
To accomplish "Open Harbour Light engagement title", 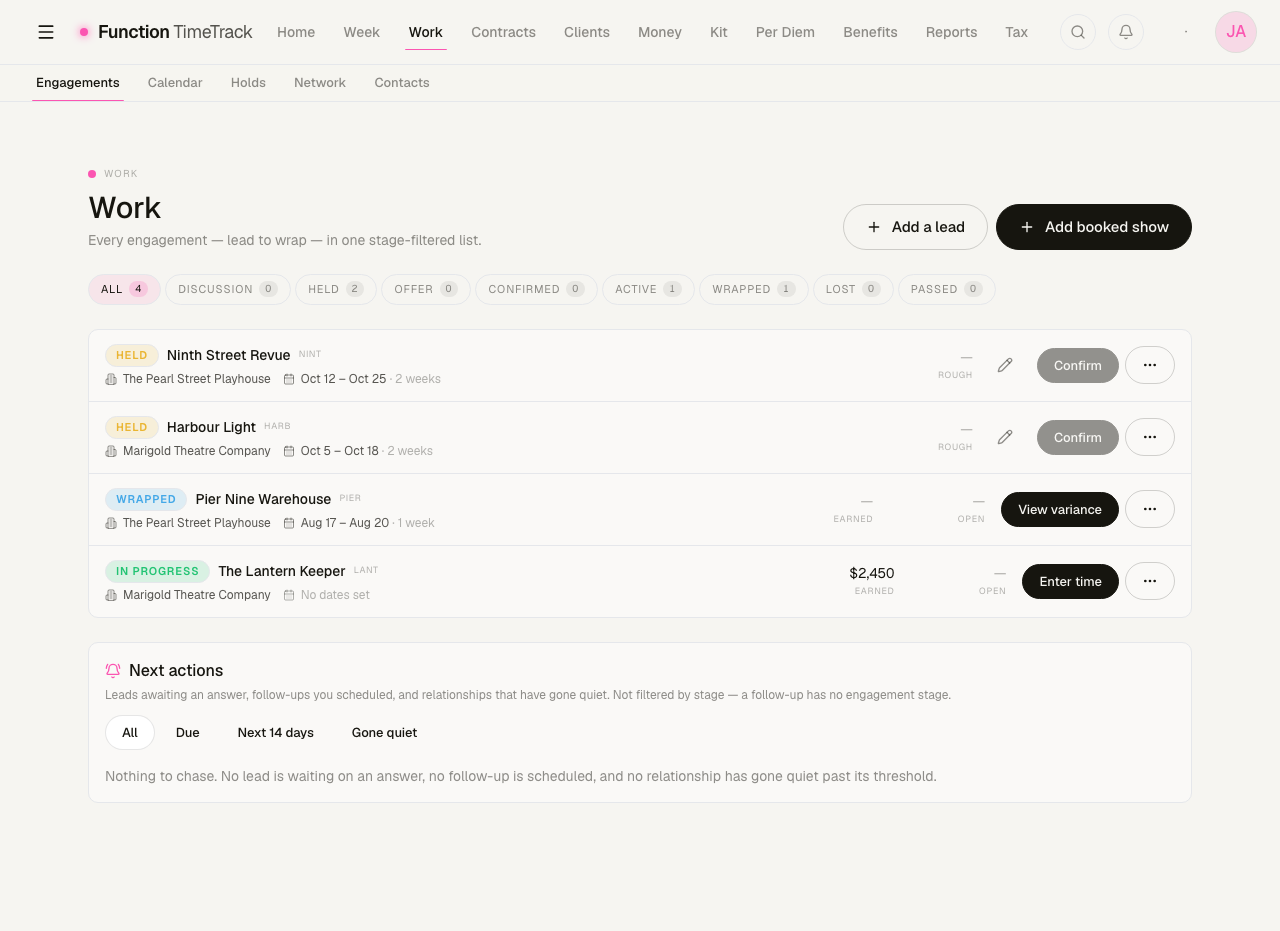I will coord(211,427).
